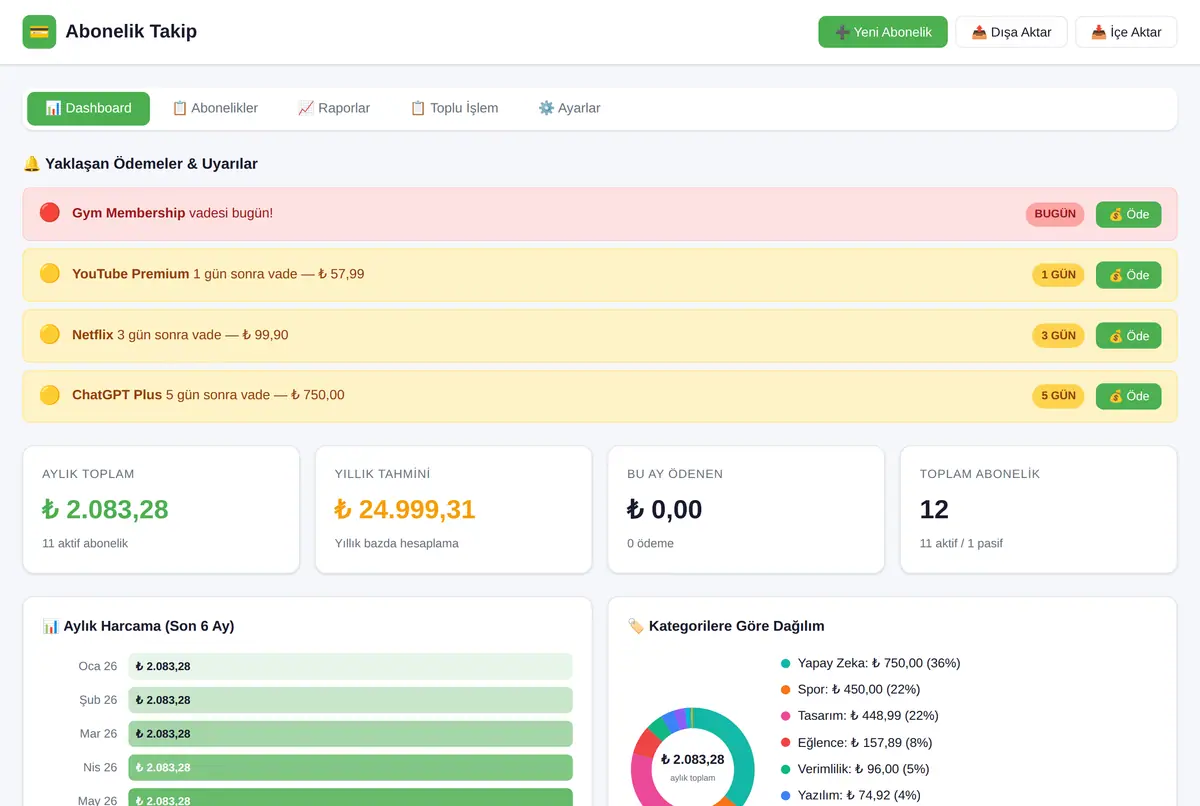Click the yellow circle icon beside ChatGPT Plus
1200x806 pixels.
[x=50, y=395]
